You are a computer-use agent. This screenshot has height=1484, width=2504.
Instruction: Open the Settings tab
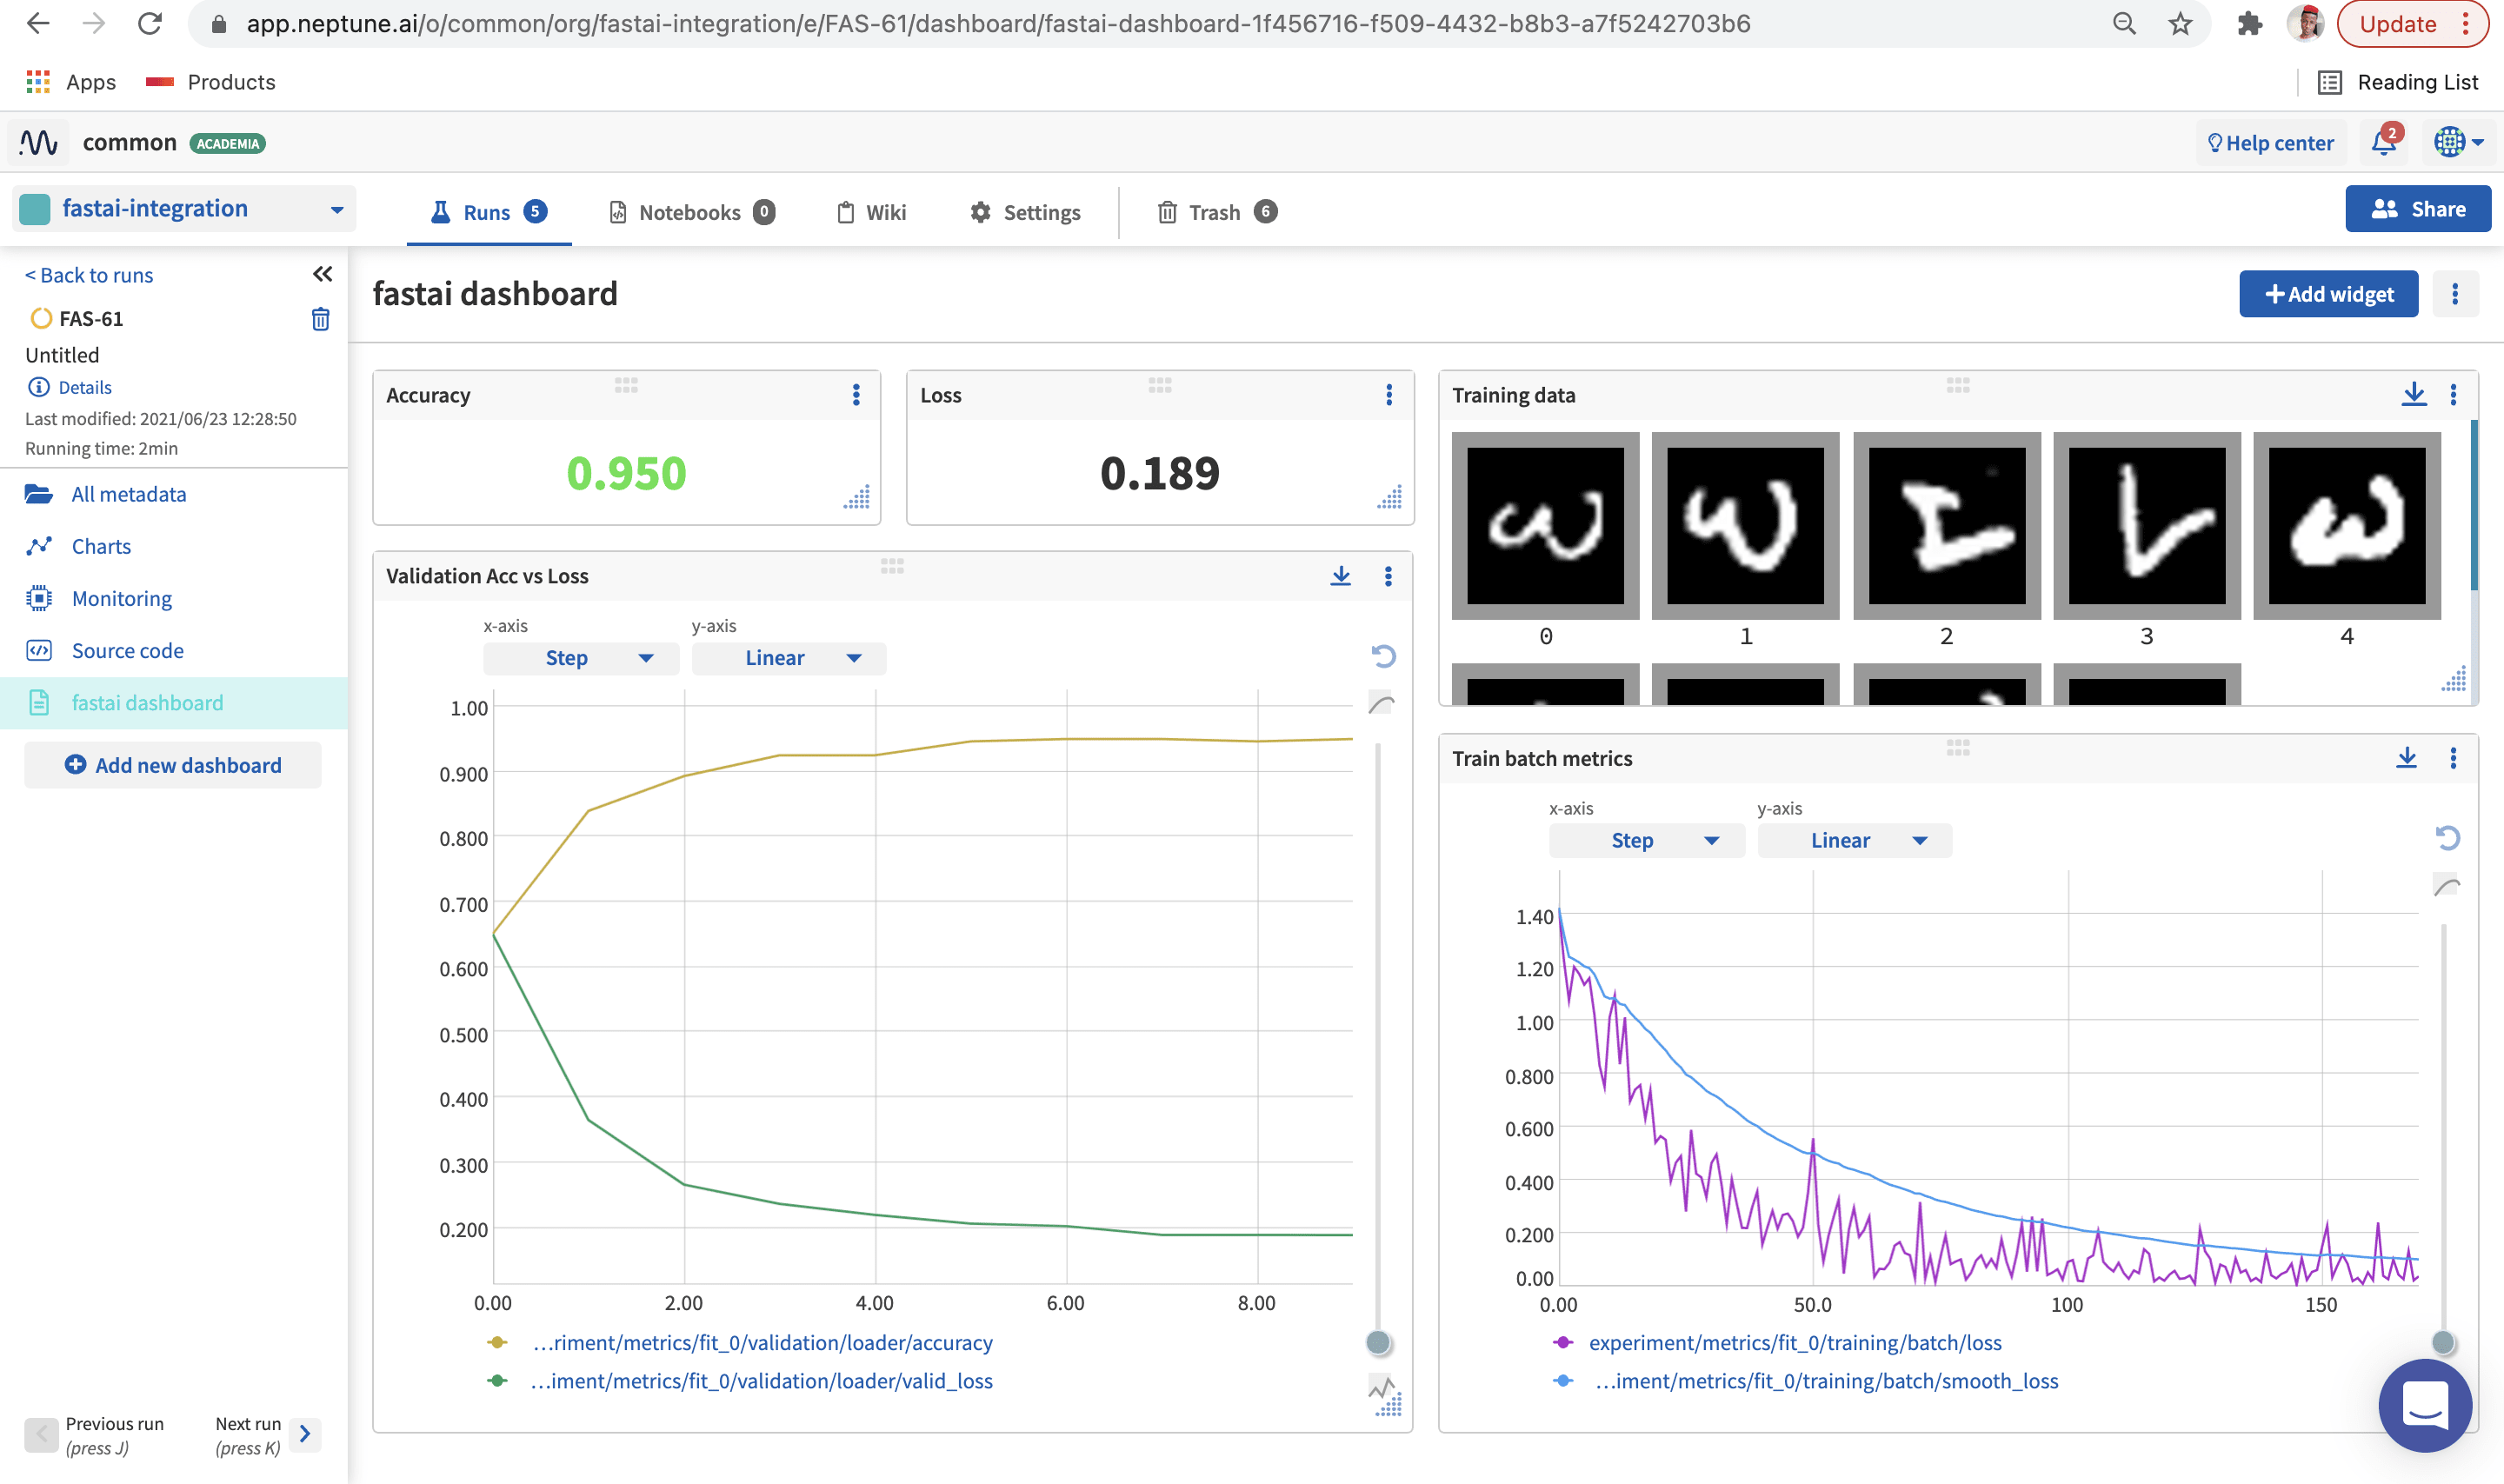coord(1025,212)
